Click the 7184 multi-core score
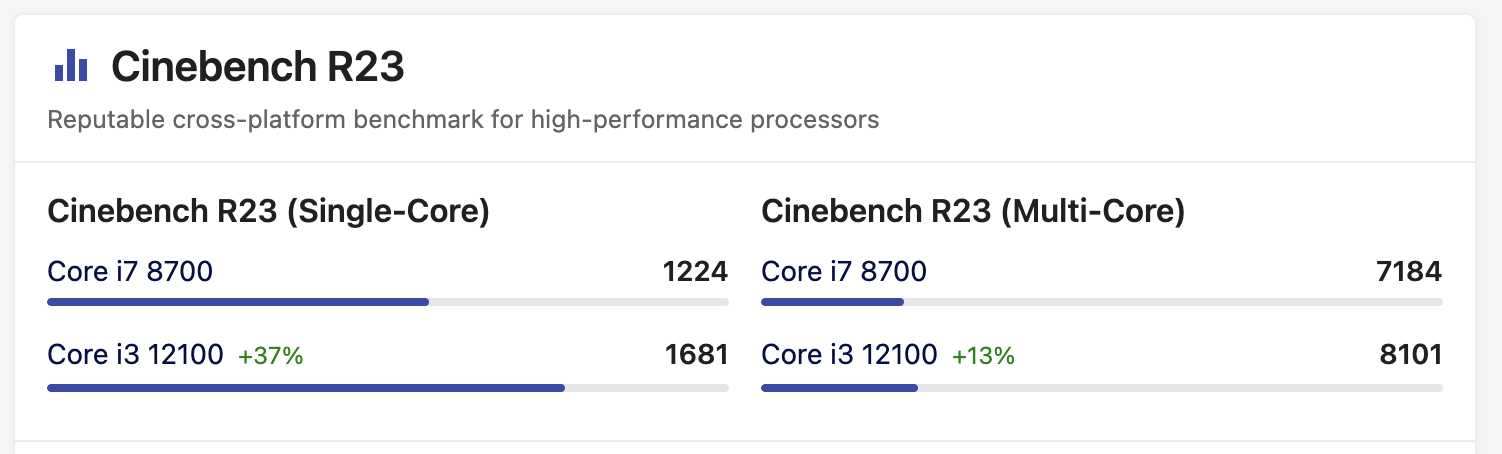Screen dimensions: 1502x454 tap(1409, 271)
